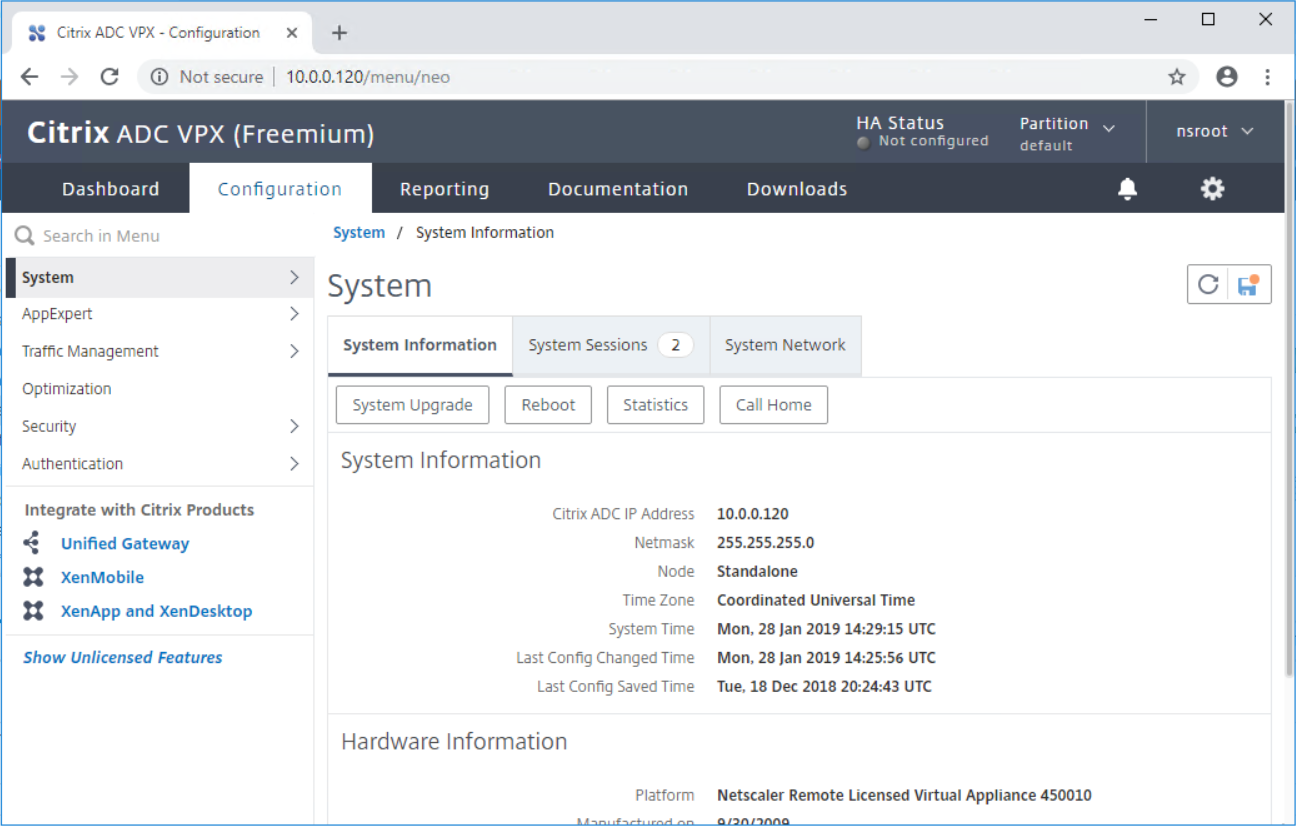Open the Reporting tab
This screenshot has height=826, width=1296.
[445, 189]
